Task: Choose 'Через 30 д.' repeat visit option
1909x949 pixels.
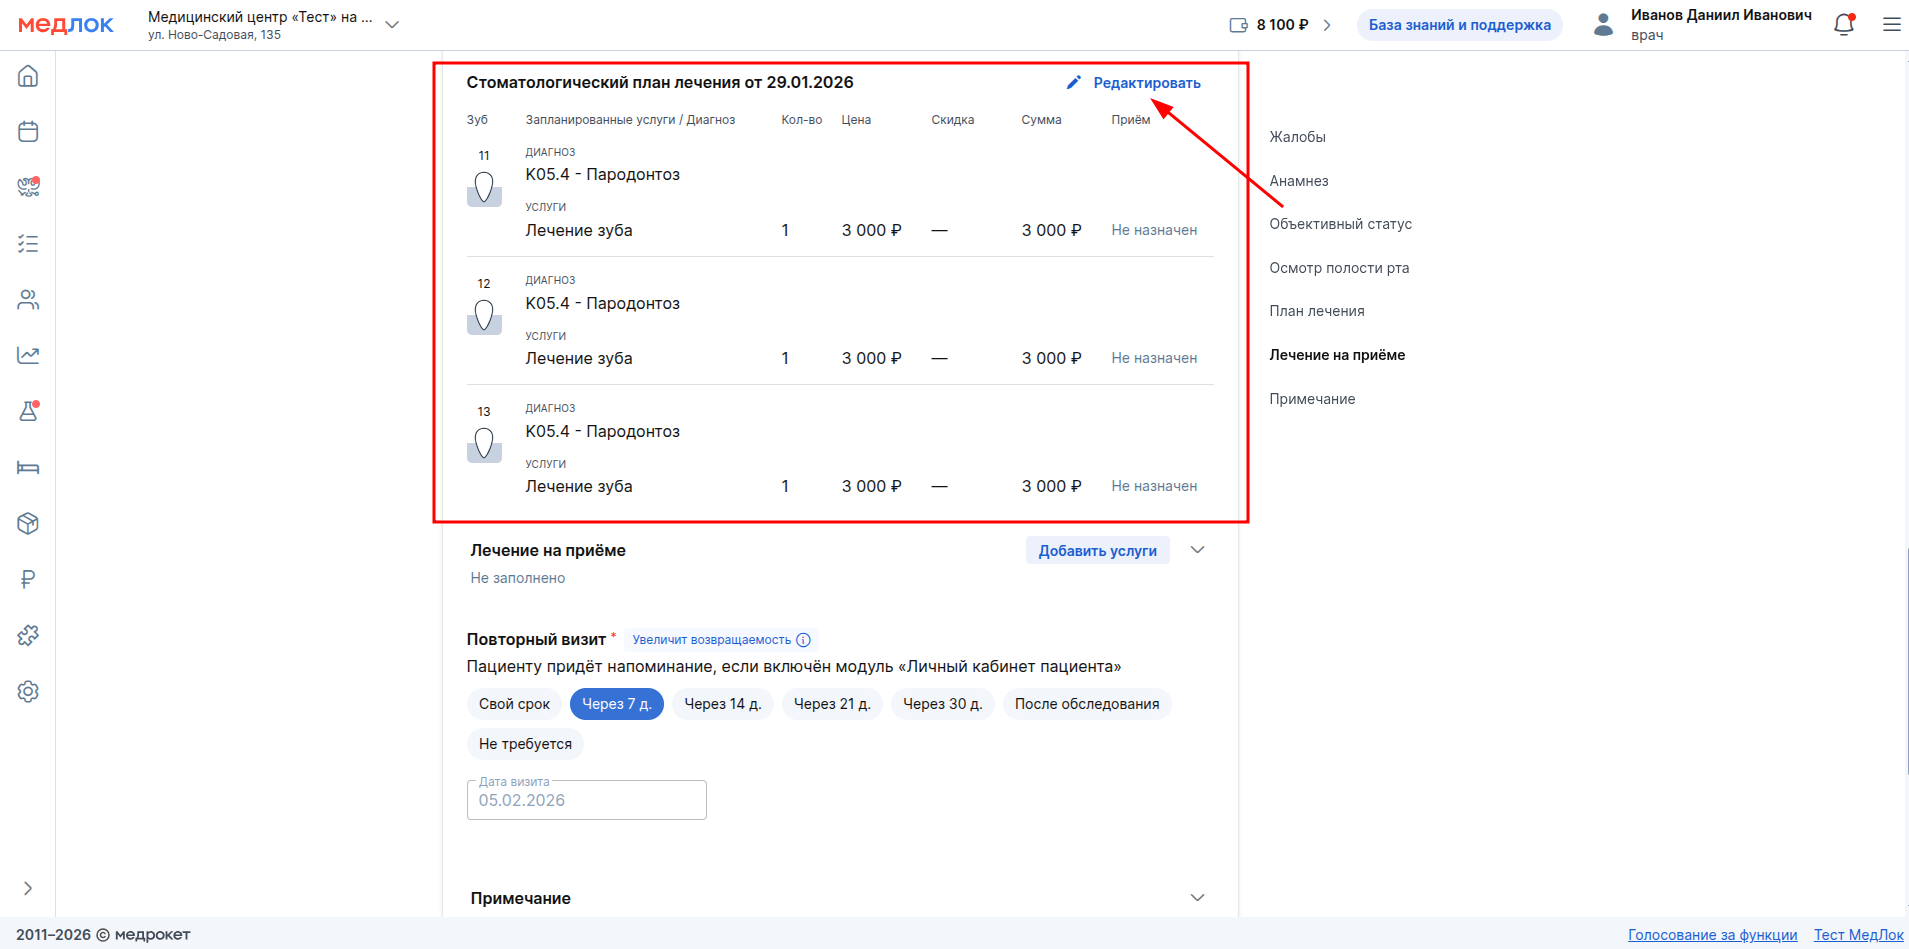Action: (942, 704)
